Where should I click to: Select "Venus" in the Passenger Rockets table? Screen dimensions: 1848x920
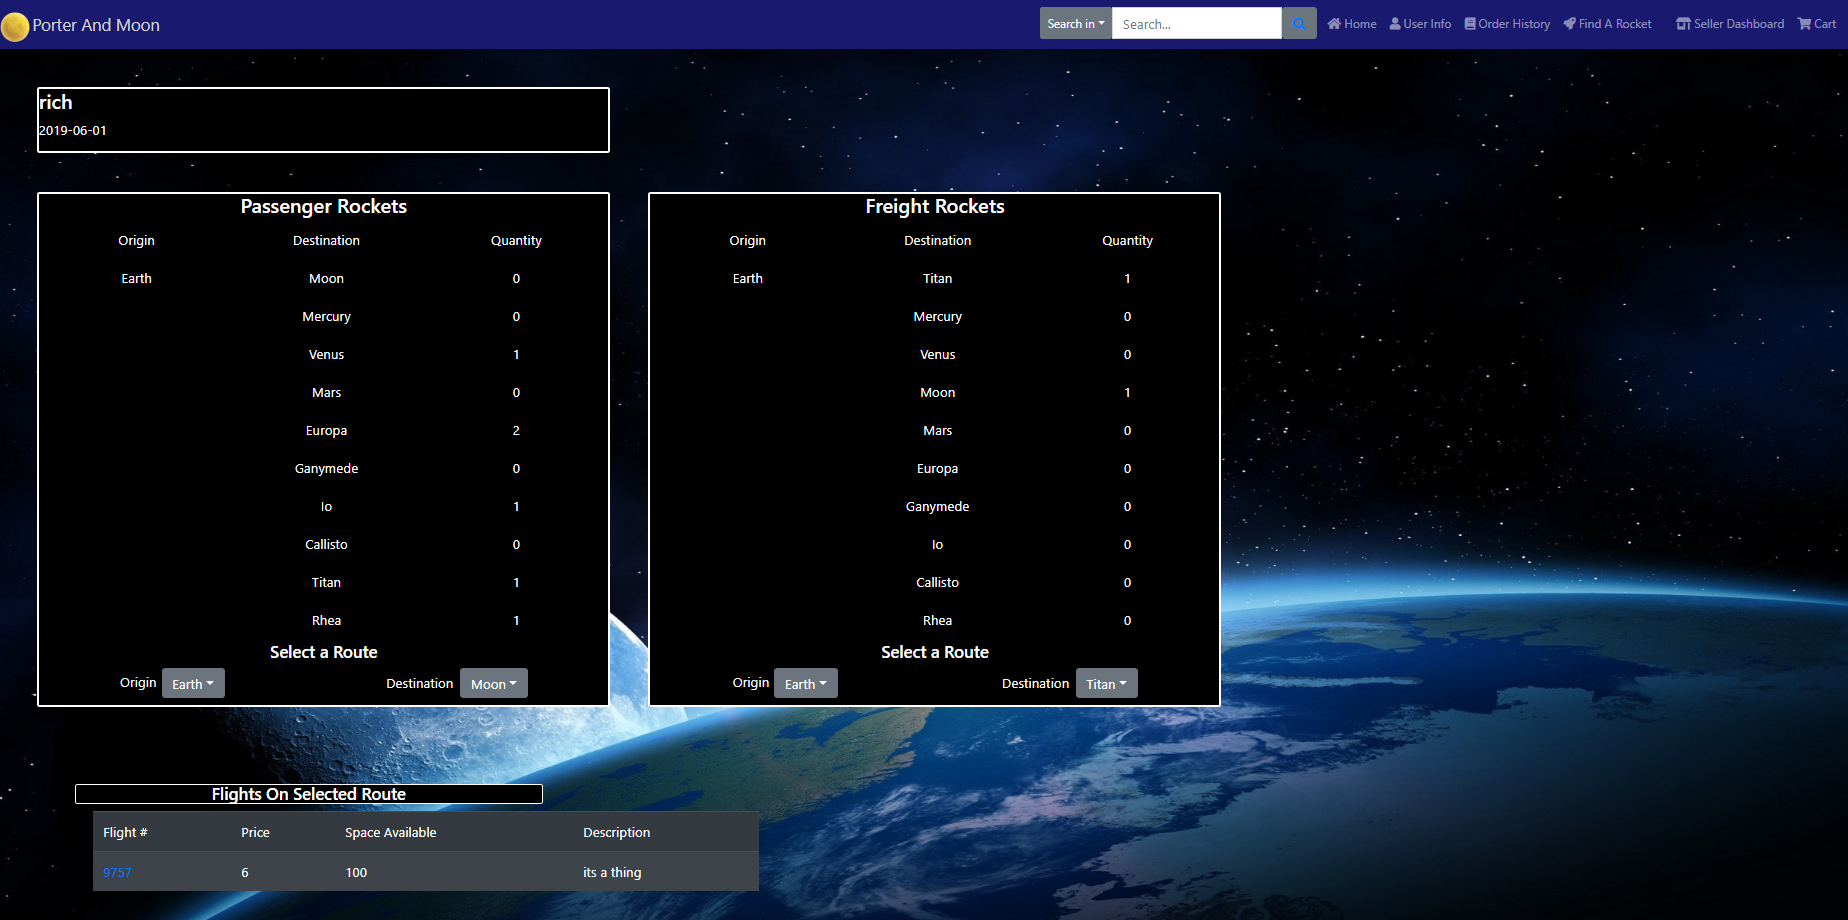click(327, 355)
